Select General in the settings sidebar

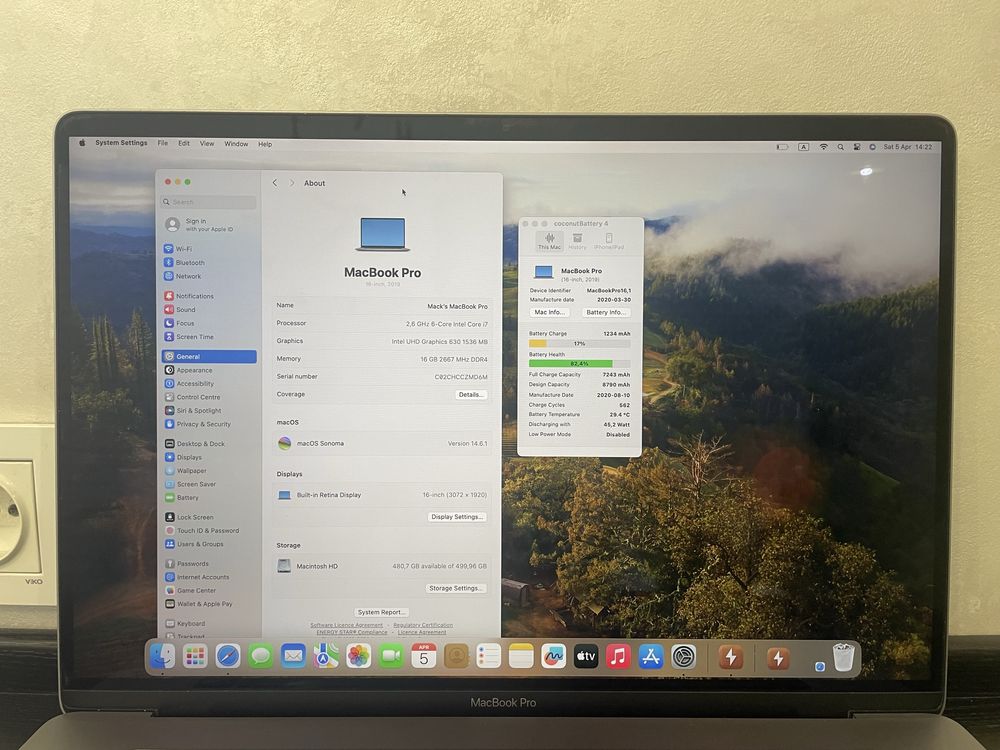[x=209, y=357]
